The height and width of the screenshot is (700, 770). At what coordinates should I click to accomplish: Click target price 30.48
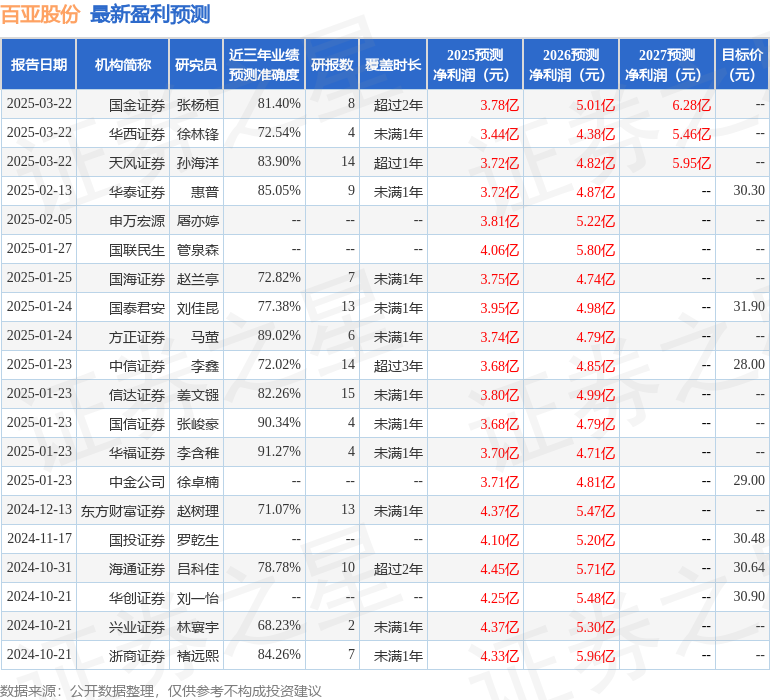(x=749, y=538)
